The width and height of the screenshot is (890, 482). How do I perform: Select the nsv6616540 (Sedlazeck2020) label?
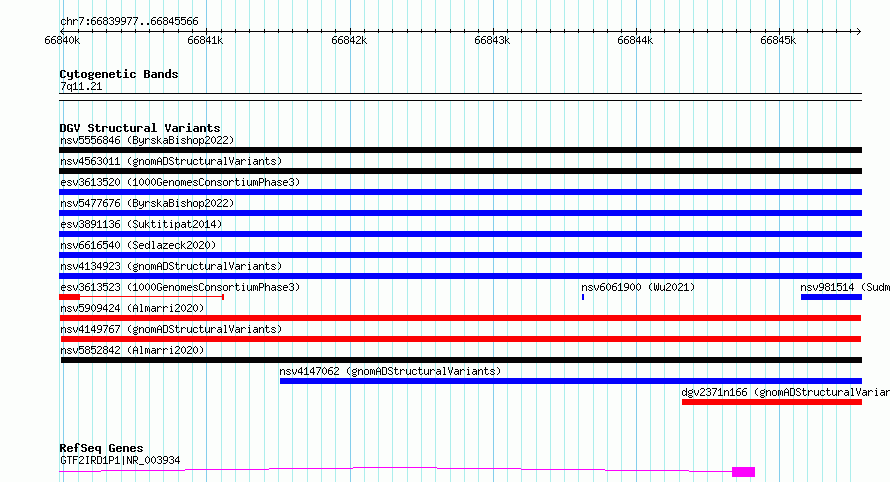pyautogui.click(x=138, y=245)
